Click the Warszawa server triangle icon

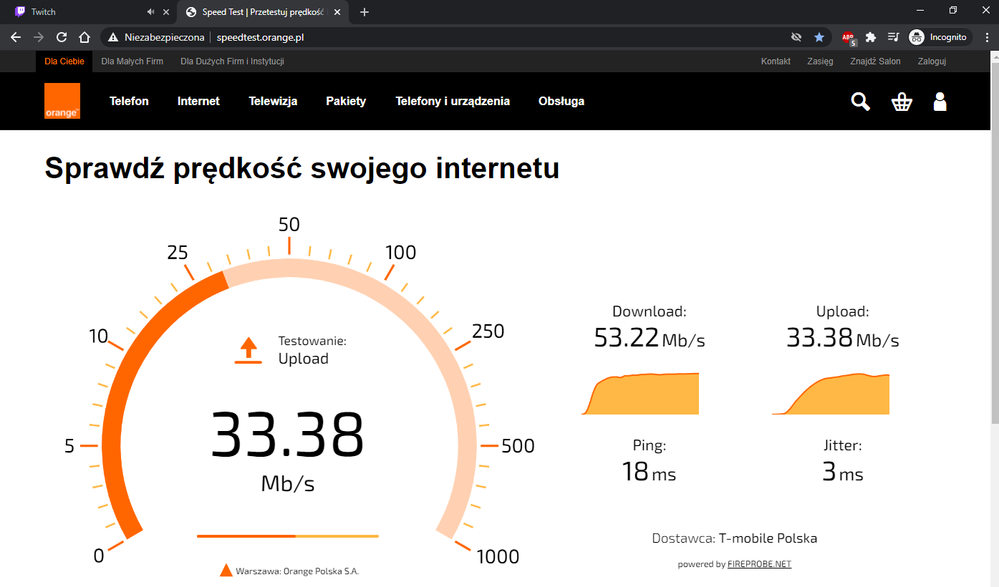pyautogui.click(x=226, y=570)
